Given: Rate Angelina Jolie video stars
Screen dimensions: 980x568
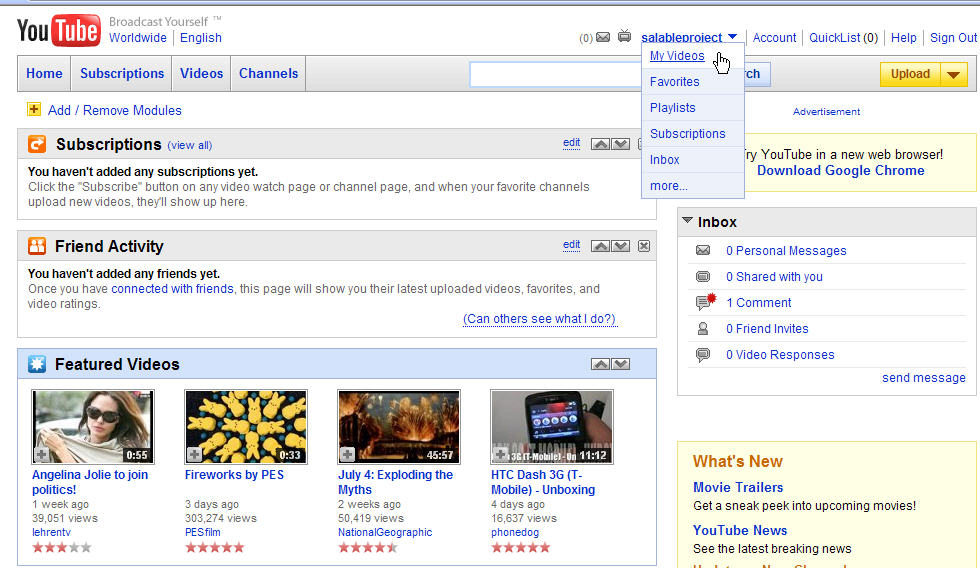Looking at the screenshot, I should [x=62, y=548].
